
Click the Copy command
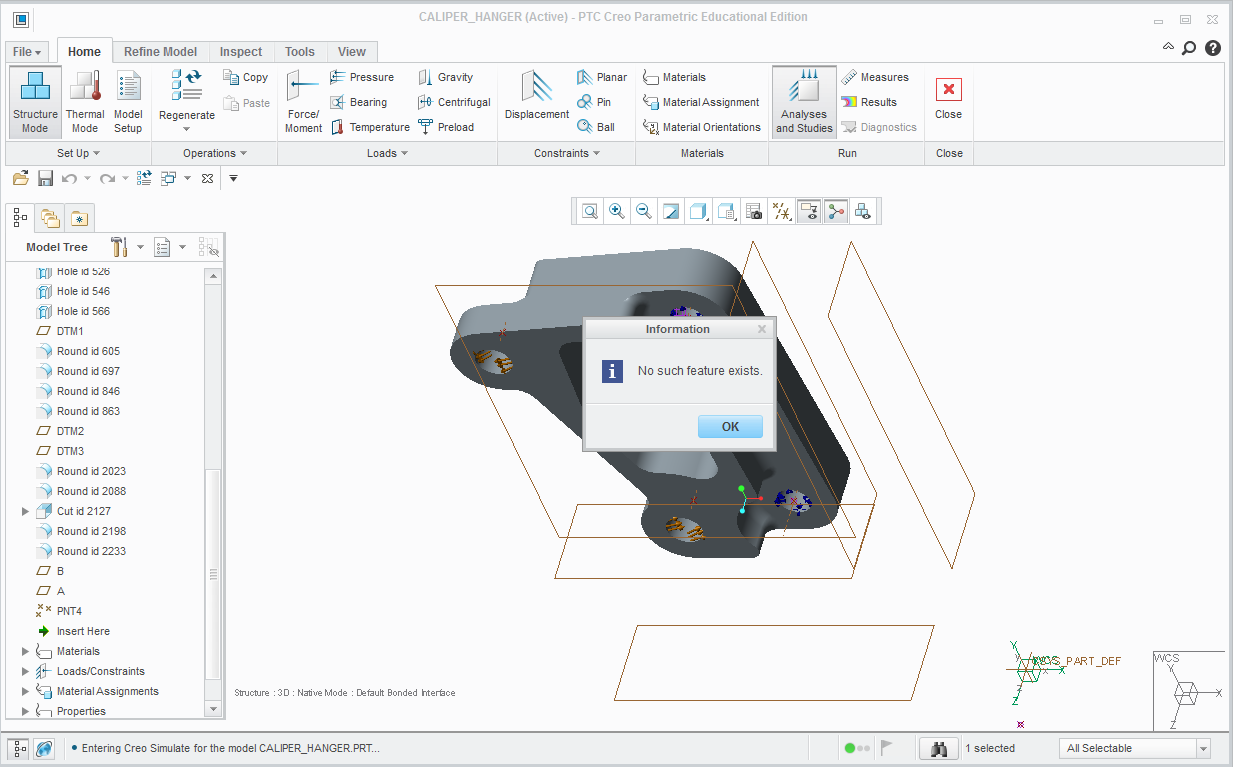(246, 77)
